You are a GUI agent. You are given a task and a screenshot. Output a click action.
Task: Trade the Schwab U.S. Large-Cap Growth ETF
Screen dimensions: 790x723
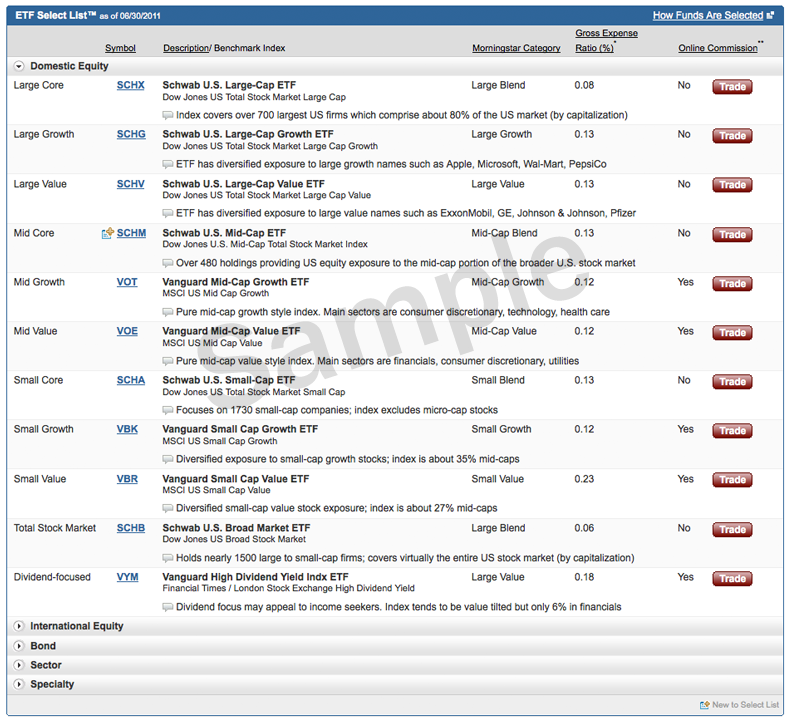[x=732, y=136]
